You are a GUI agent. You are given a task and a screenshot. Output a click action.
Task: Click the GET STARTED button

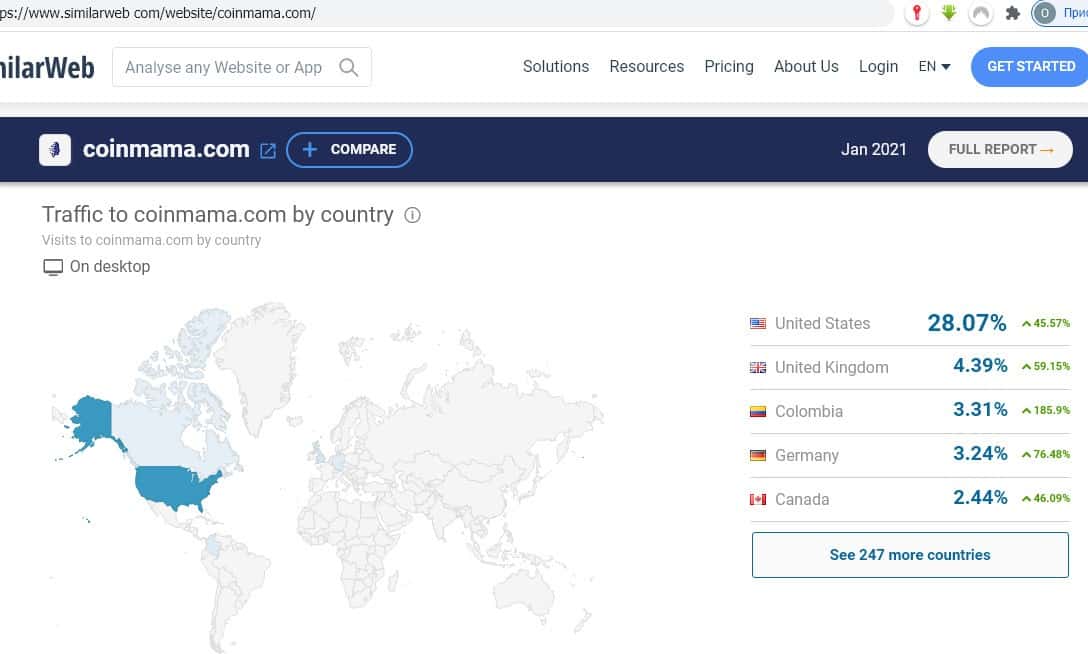pos(1030,67)
